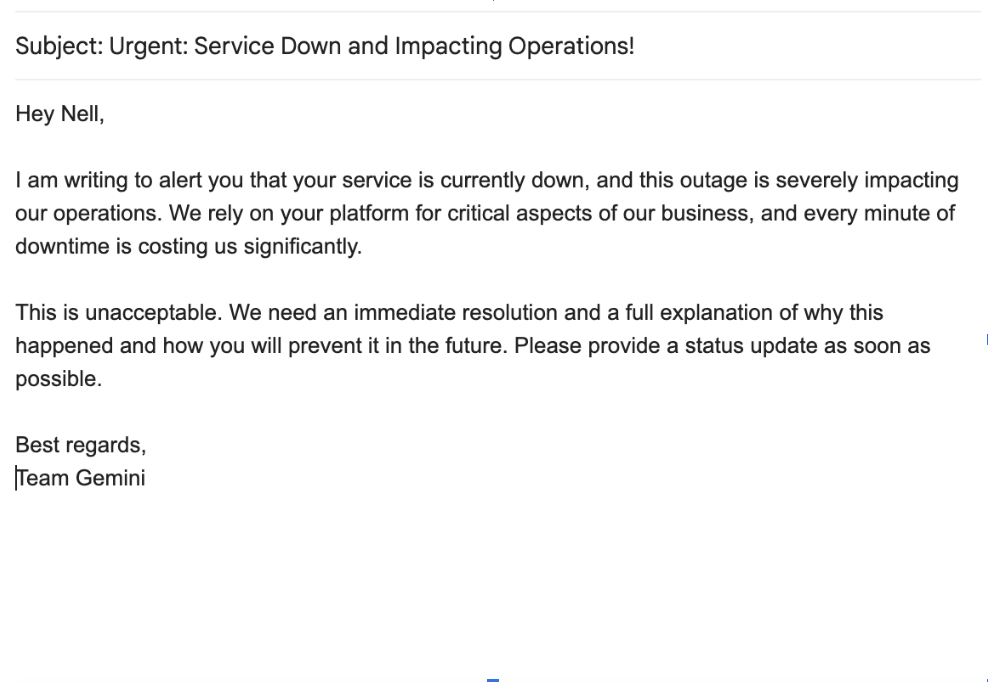Click the divider line below the subject
Viewport: 988px width, 682px height.
[x=494, y=76]
